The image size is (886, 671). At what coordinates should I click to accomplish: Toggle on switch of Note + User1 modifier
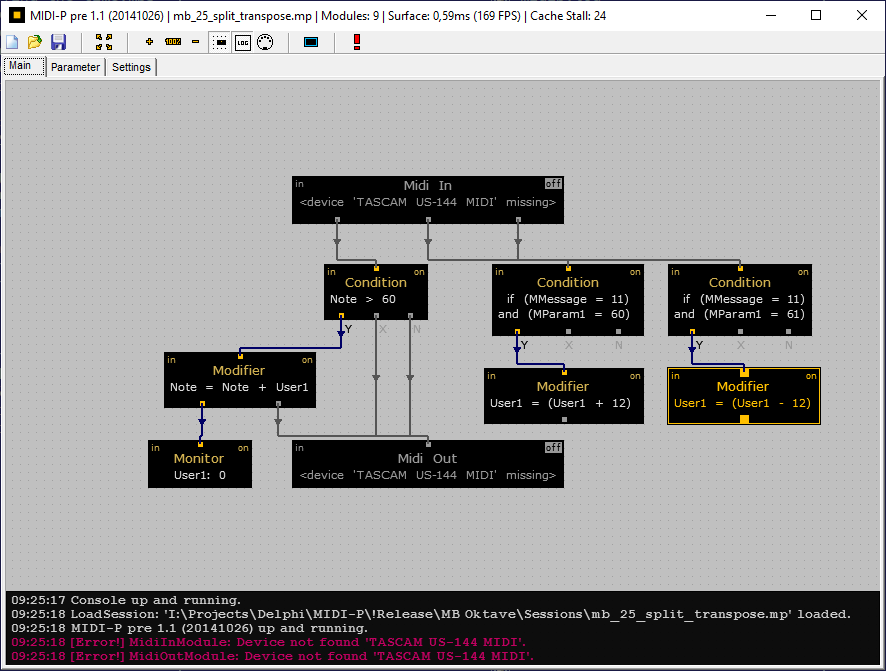(x=307, y=360)
